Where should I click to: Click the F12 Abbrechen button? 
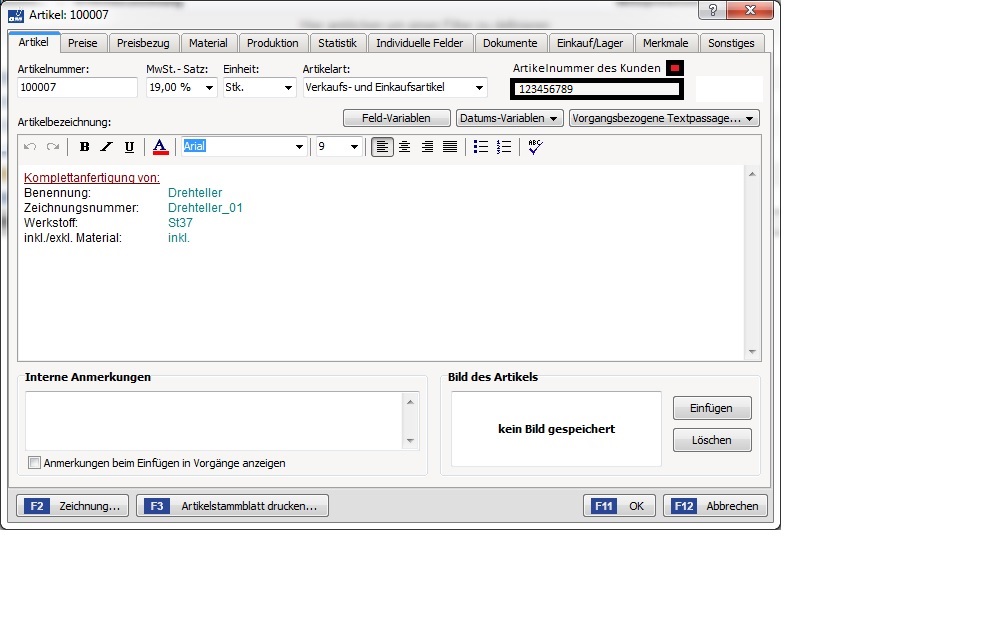coord(715,506)
